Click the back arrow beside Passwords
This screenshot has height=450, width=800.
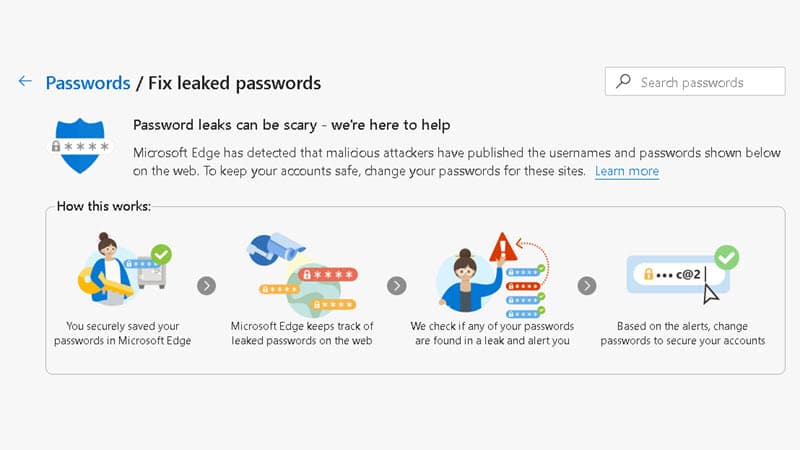pos(25,82)
